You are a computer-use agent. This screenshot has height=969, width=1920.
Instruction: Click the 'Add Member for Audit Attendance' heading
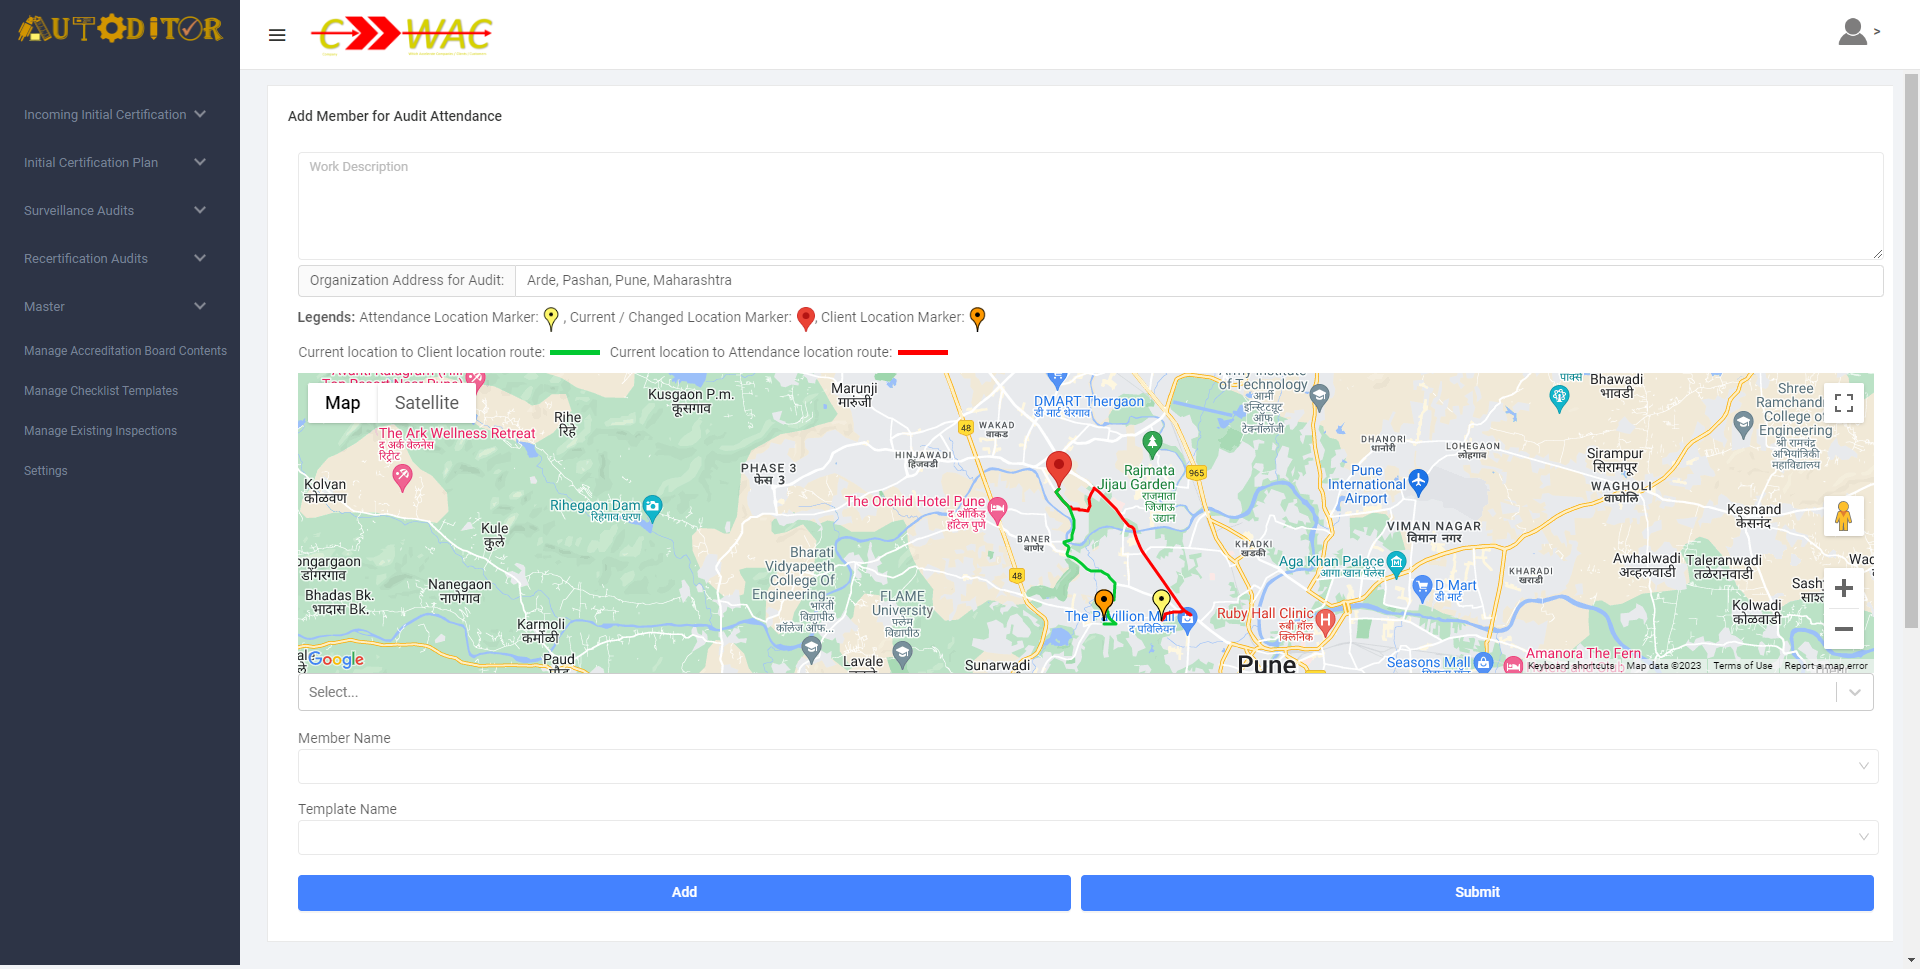(395, 116)
